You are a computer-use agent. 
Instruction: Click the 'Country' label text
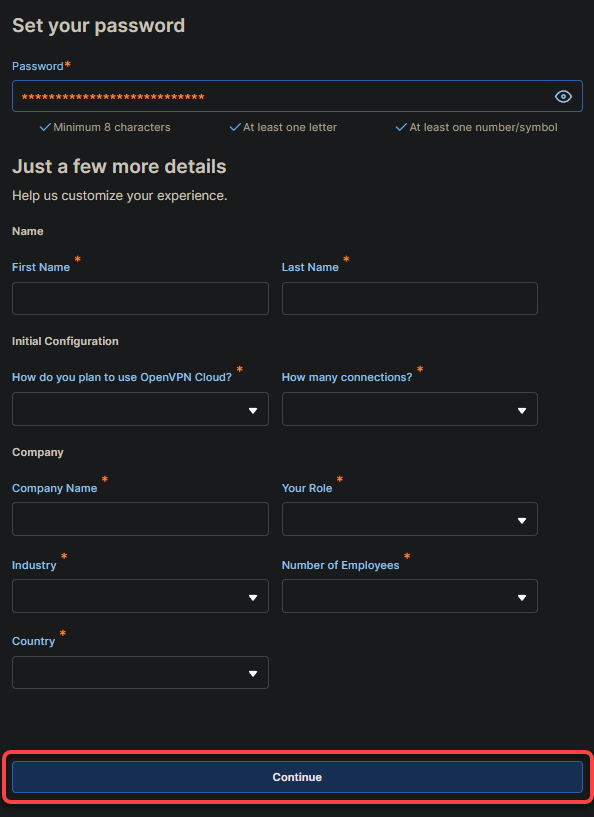pyautogui.click(x=33, y=641)
